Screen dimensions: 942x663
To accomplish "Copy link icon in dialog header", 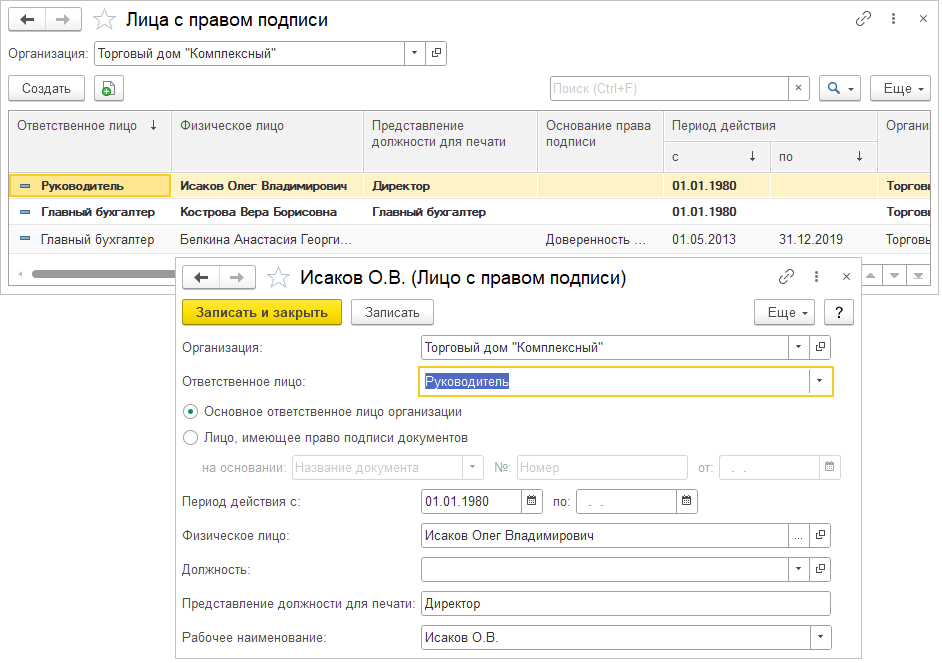I will click(787, 277).
